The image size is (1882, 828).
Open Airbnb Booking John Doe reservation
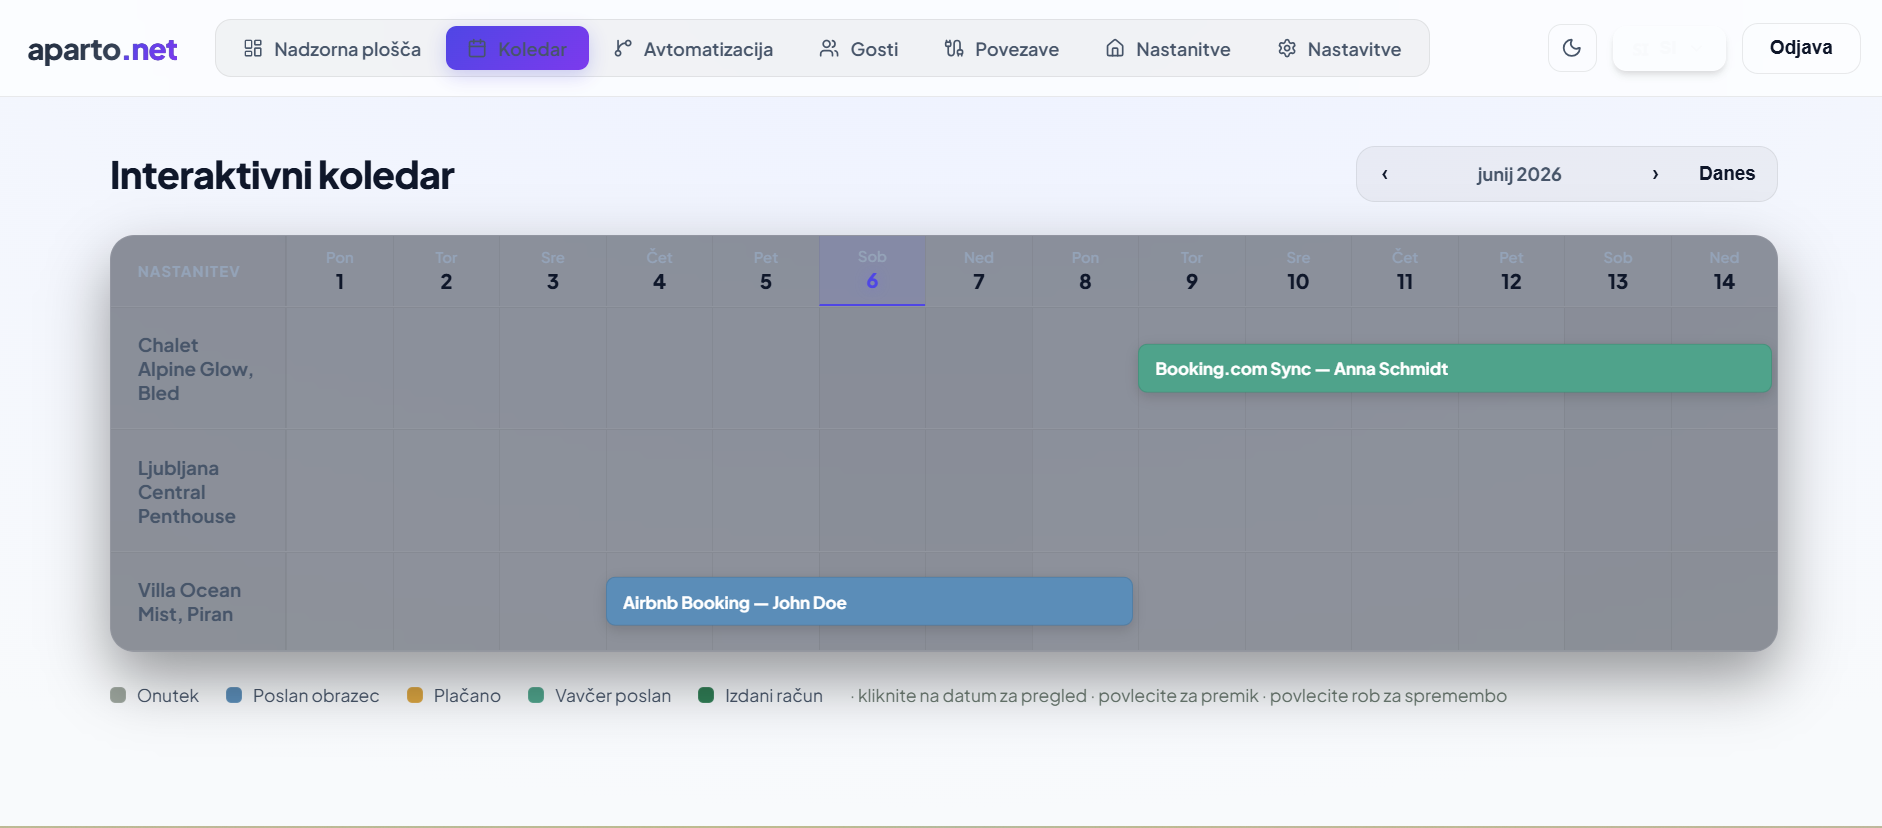(869, 602)
